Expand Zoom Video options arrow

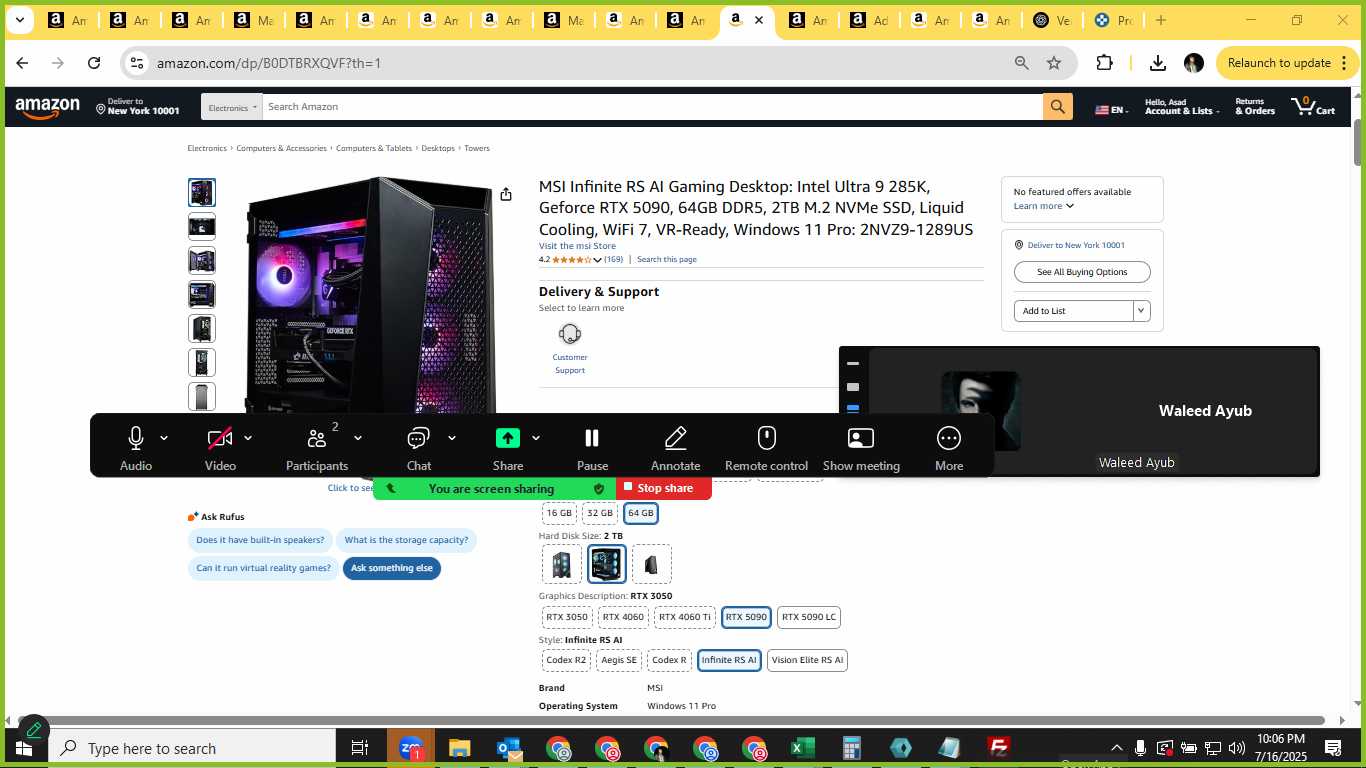(x=248, y=438)
